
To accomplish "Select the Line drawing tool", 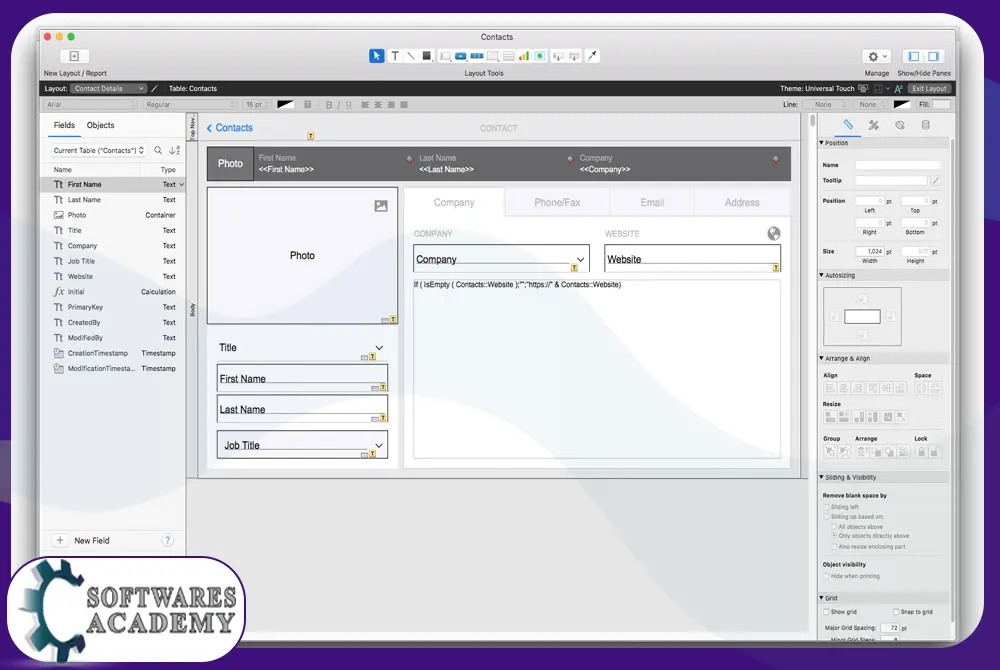I will [411, 56].
